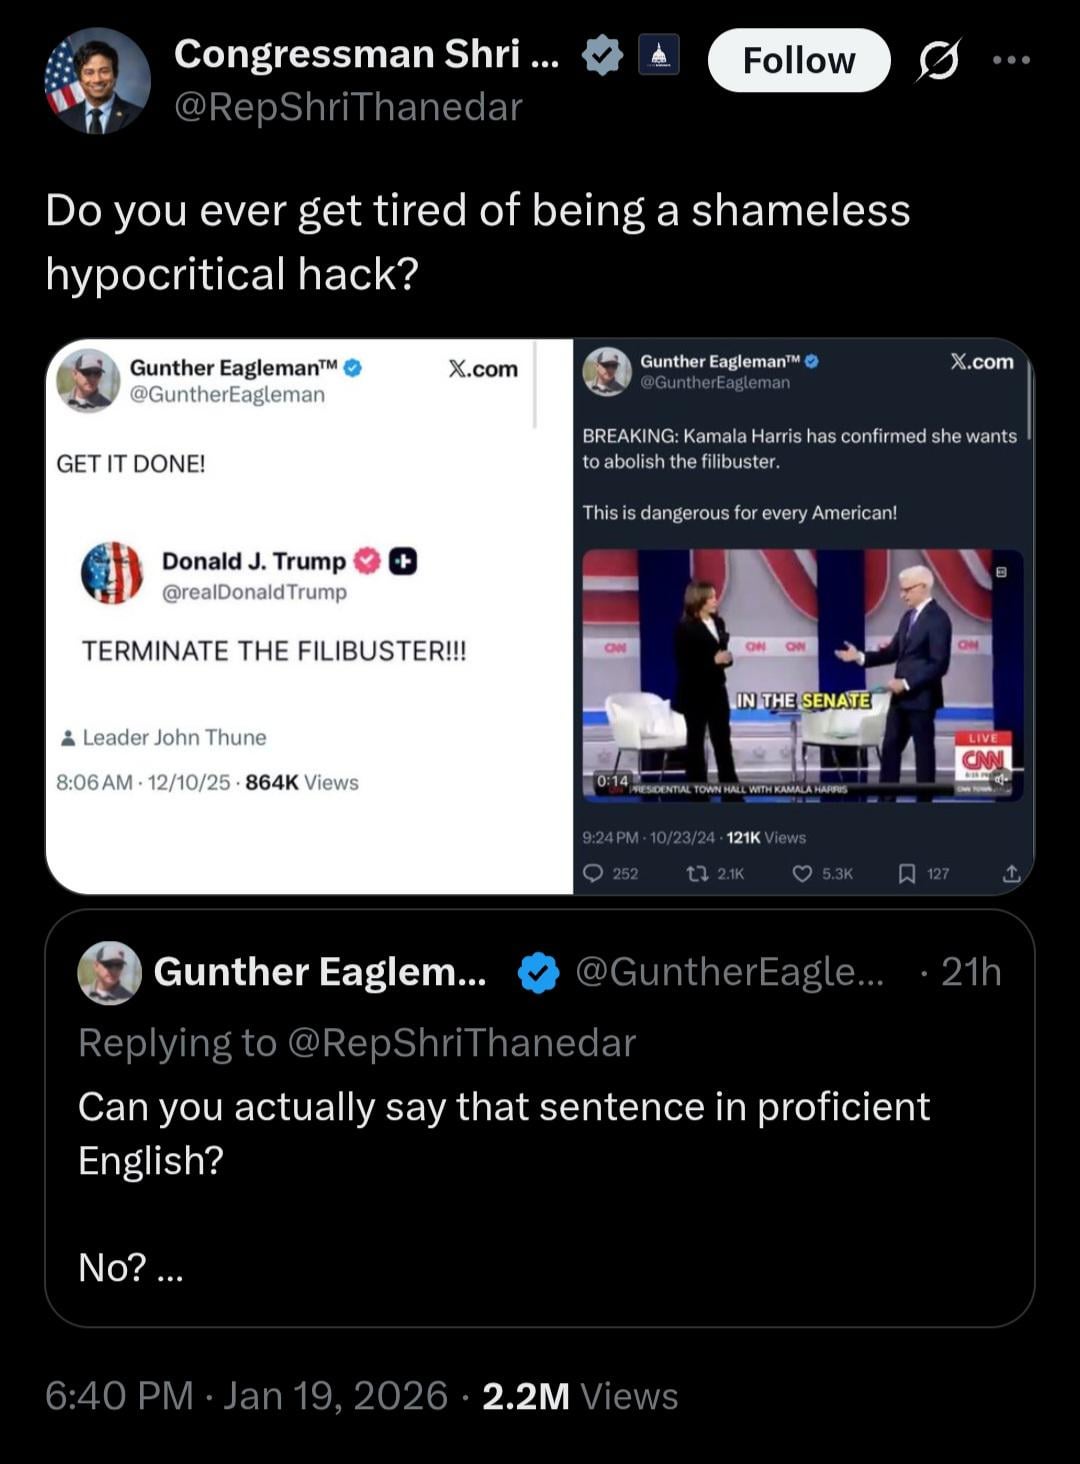Open the three-dot more options menu
The height and width of the screenshot is (1464, 1080).
click(x=1011, y=60)
